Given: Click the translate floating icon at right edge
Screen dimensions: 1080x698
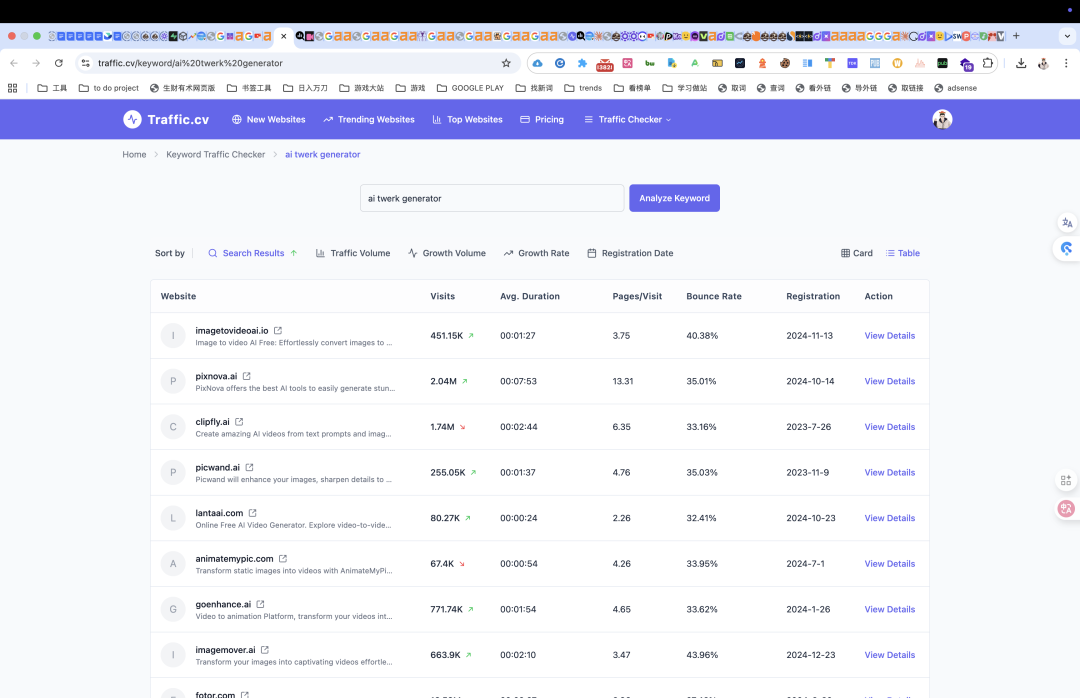Looking at the screenshot, I should [x=1067, y=223].
